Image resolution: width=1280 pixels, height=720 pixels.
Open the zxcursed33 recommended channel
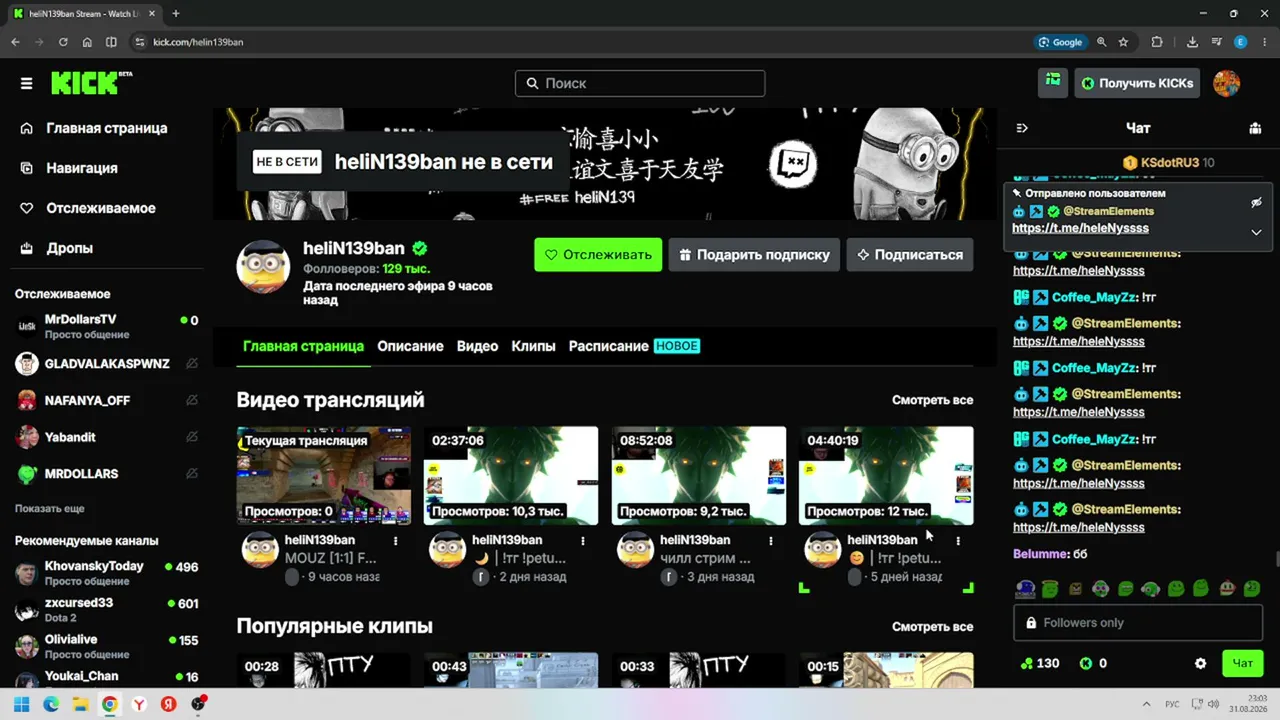coord(106,610)
